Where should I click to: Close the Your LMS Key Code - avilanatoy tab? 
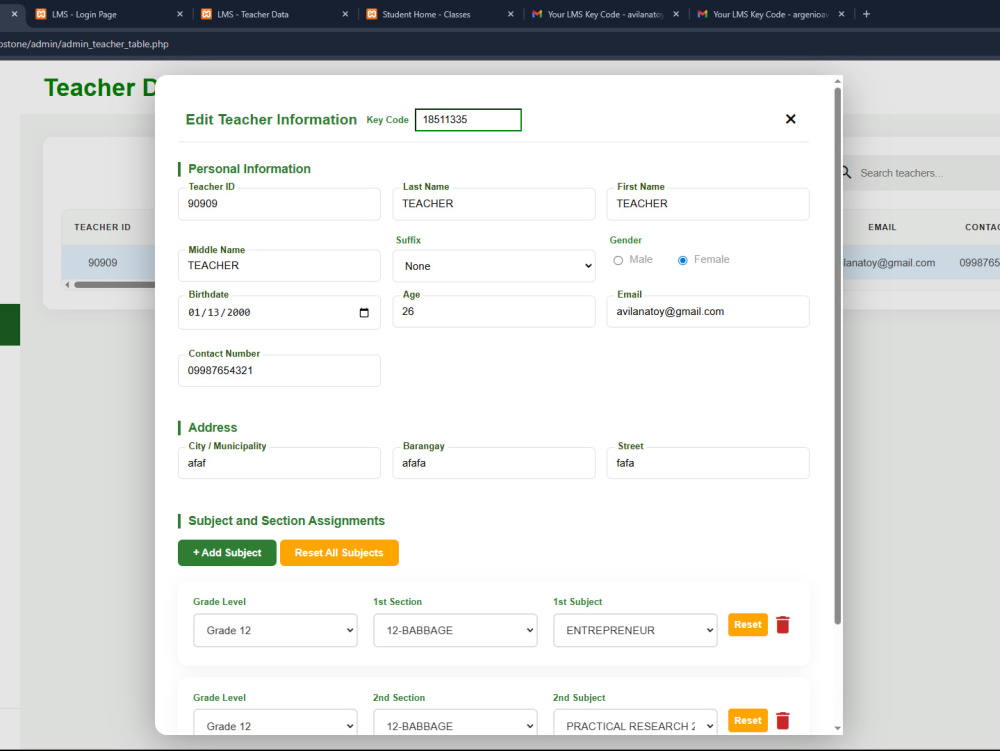(676, 14)
